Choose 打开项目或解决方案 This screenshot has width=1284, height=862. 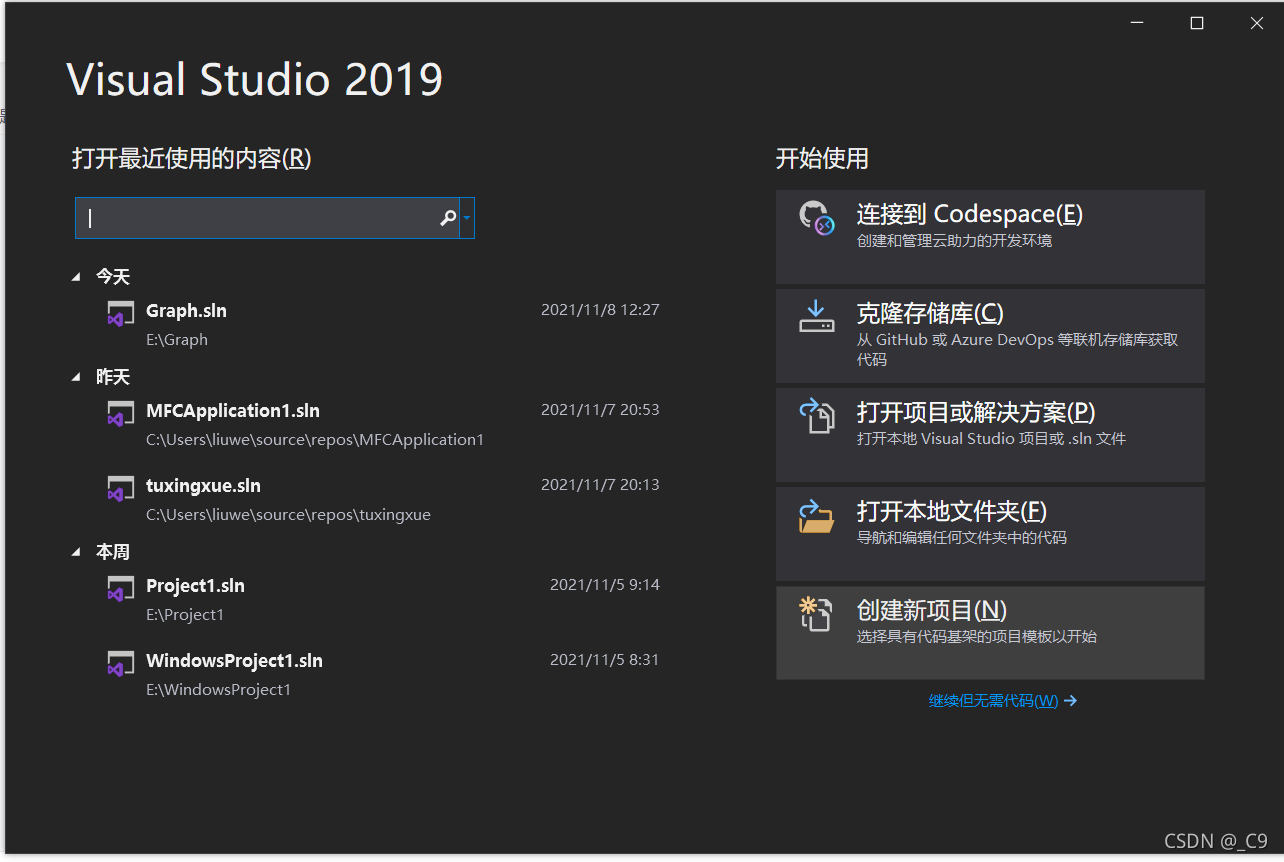click(x=990, y=435)
